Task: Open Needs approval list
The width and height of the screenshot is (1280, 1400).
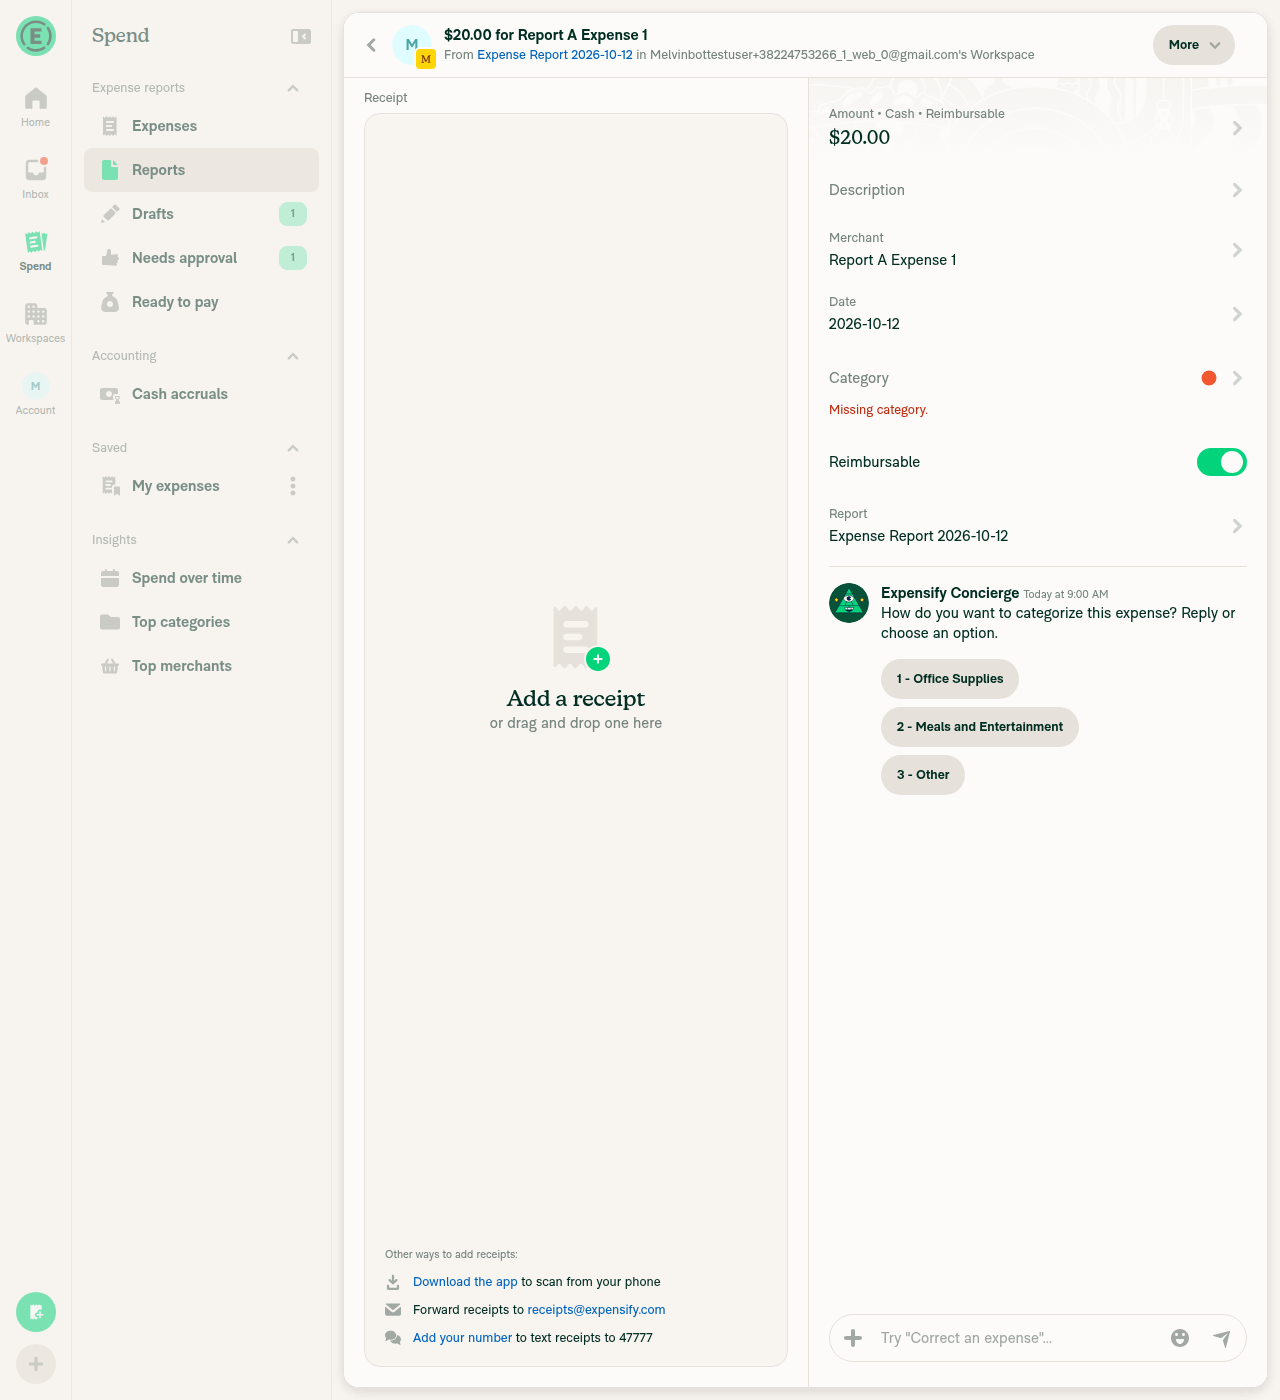Action: [201, 258]
